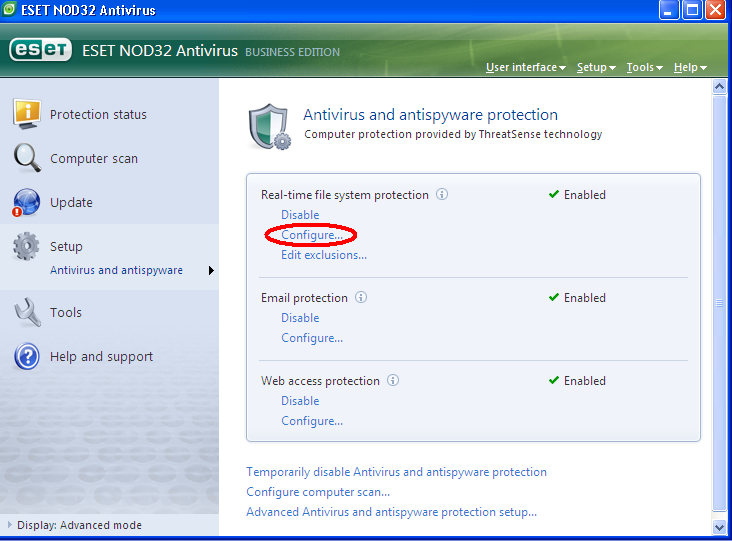Disable Web access protection
The width and height of the screenshot is (732, 541).
(x=300, y=401)
